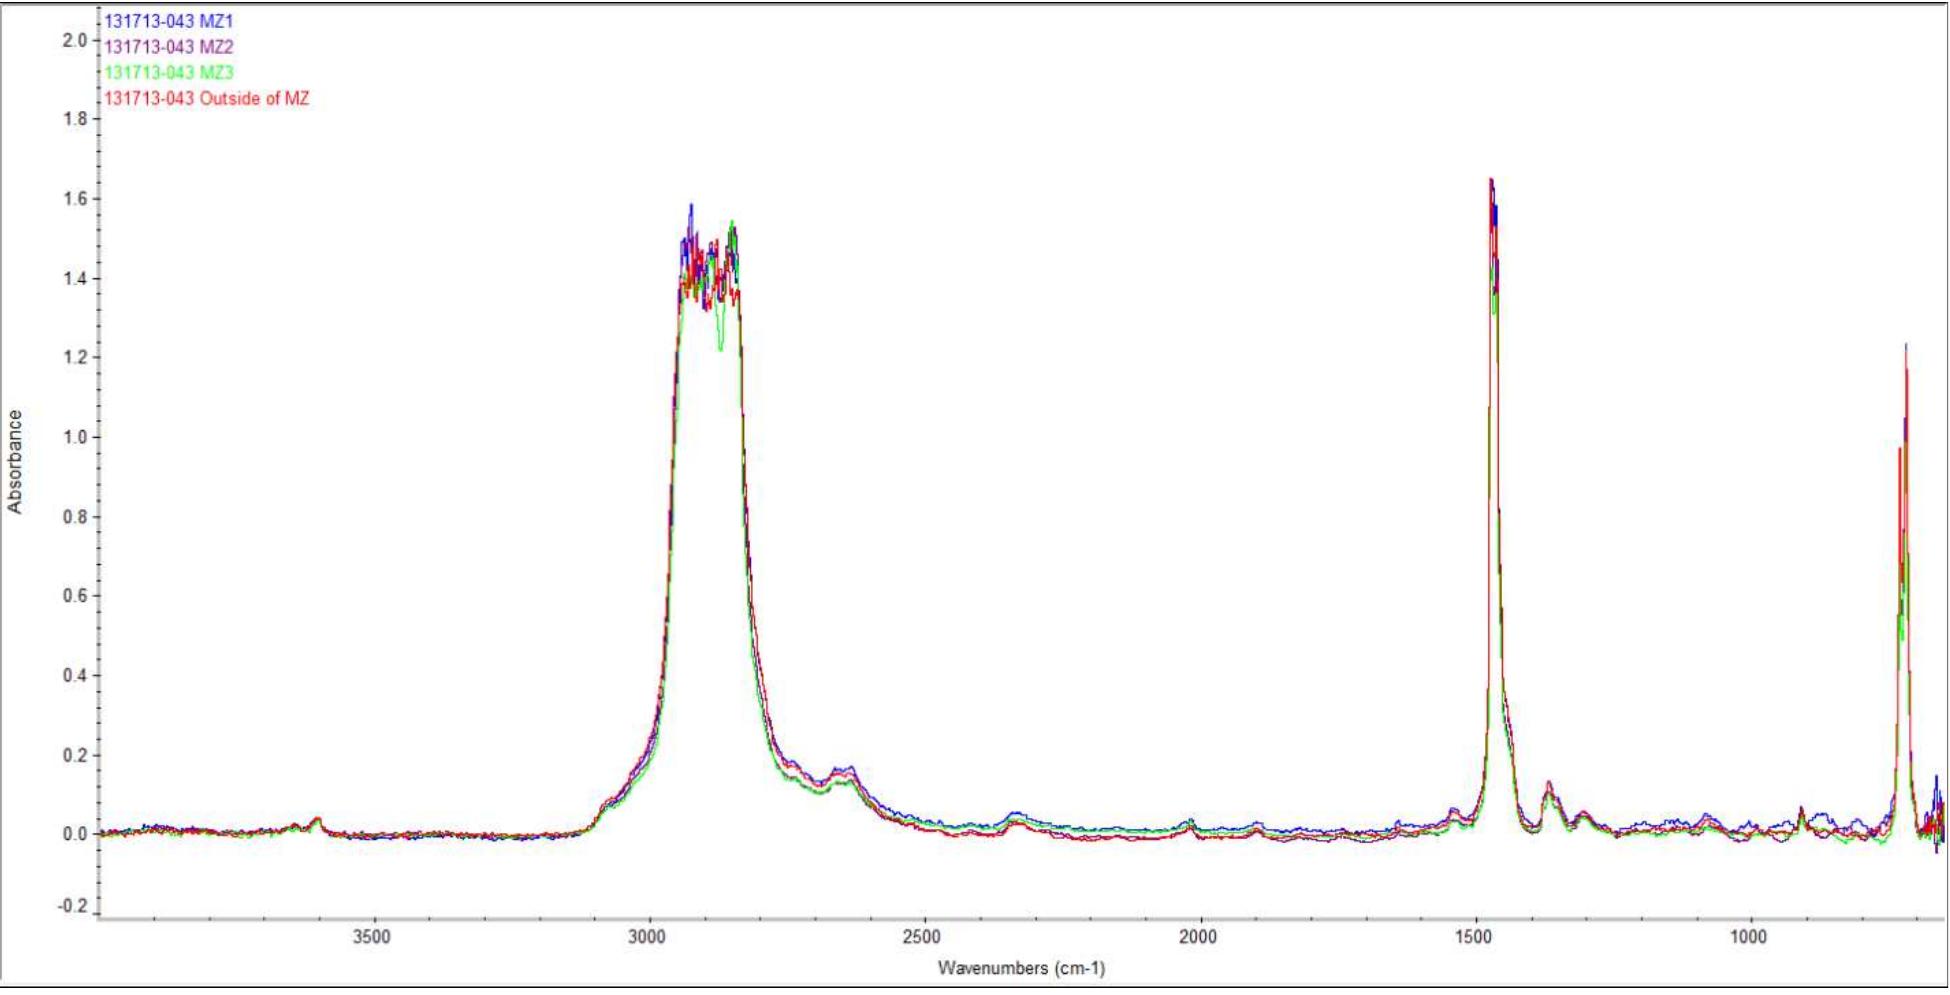Select the red 'Outside of MZ' spectrum label

(x=207, y=99)
